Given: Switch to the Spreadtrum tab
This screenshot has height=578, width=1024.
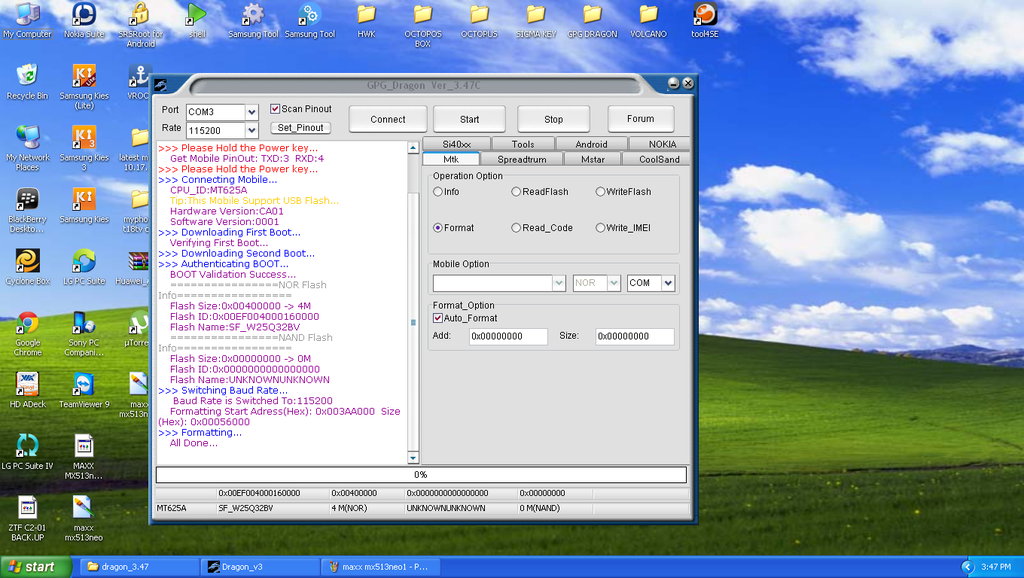Looking at the screenshot, I should click(x=521, y=158).
